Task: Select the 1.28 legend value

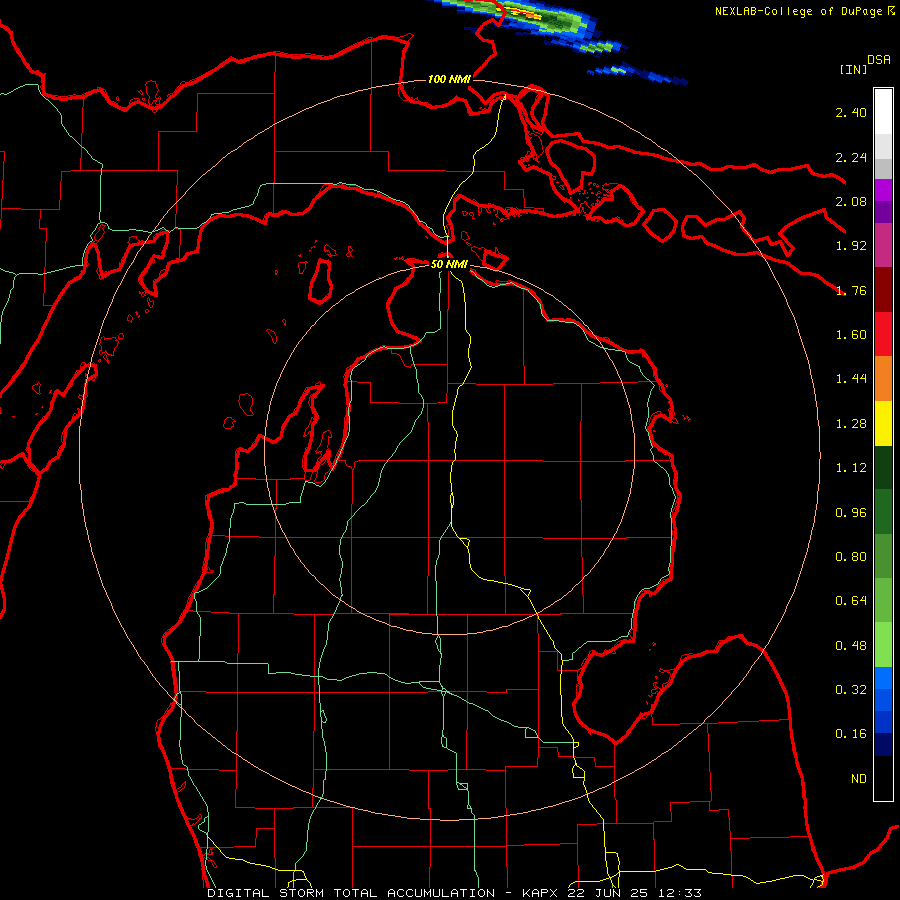Action: point(851,424)
